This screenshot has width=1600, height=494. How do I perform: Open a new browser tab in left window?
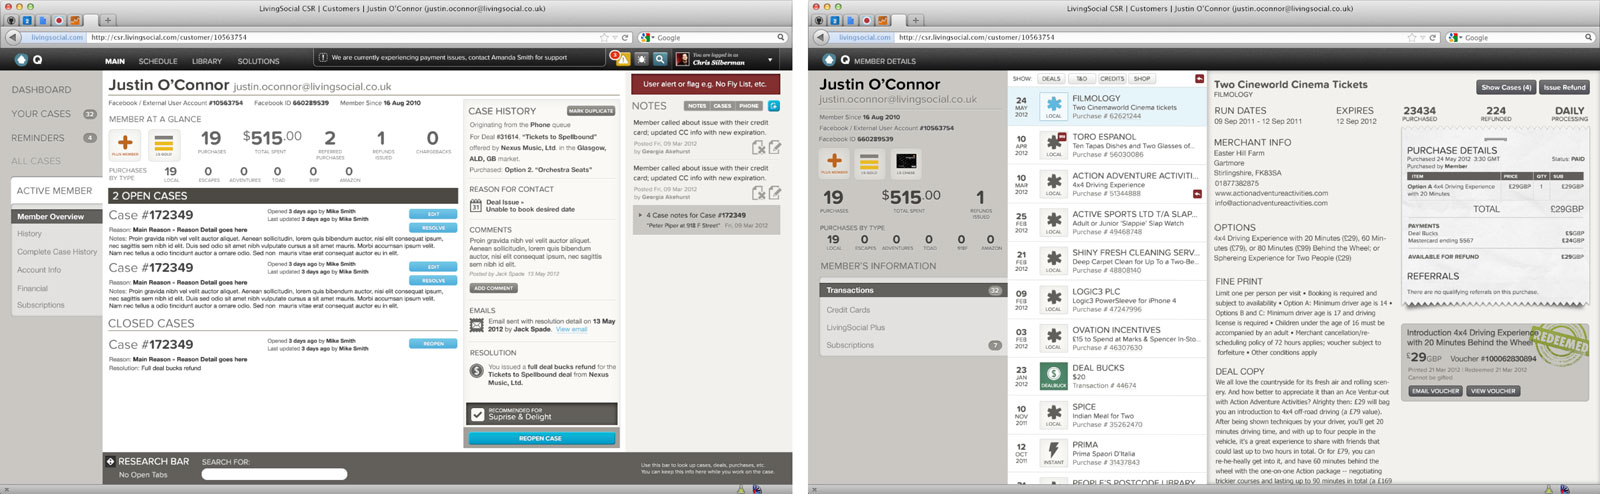(x=107, y=20)
